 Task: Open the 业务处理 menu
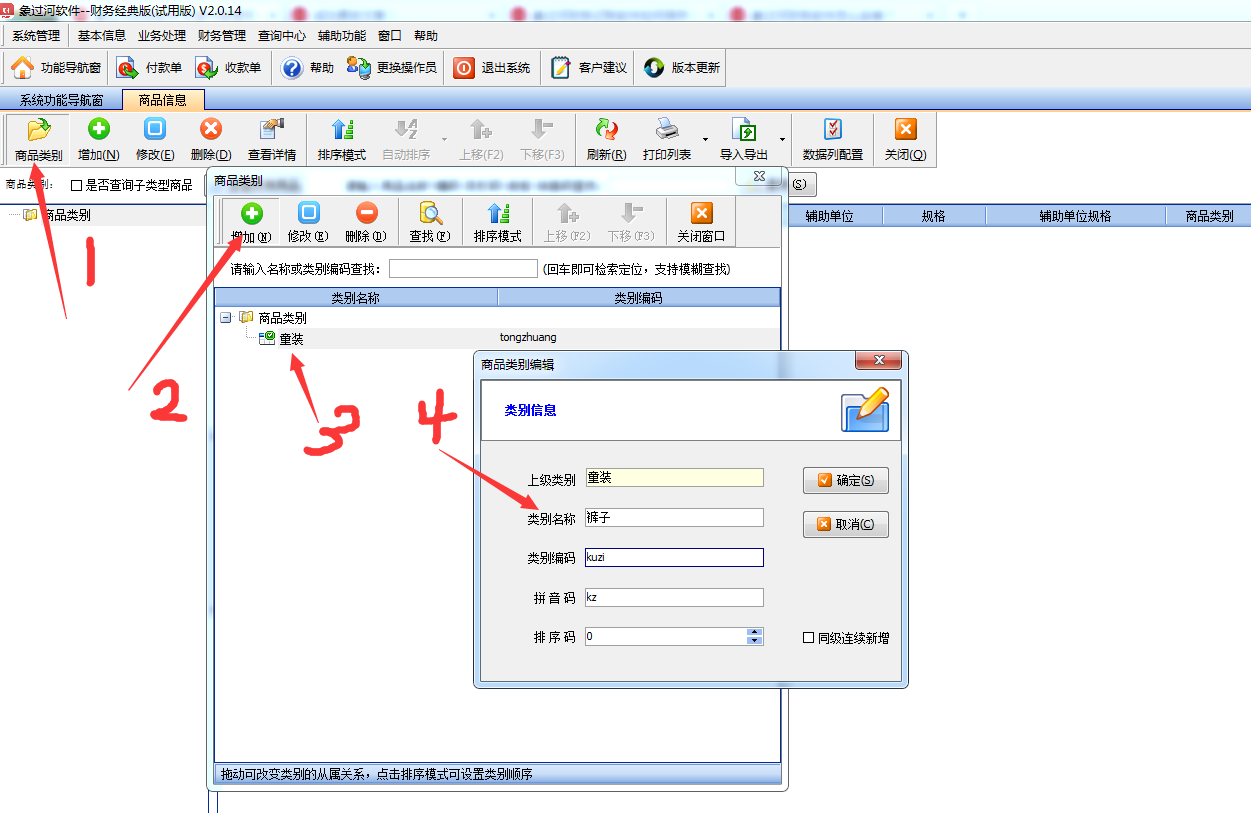tap(162, 35)
